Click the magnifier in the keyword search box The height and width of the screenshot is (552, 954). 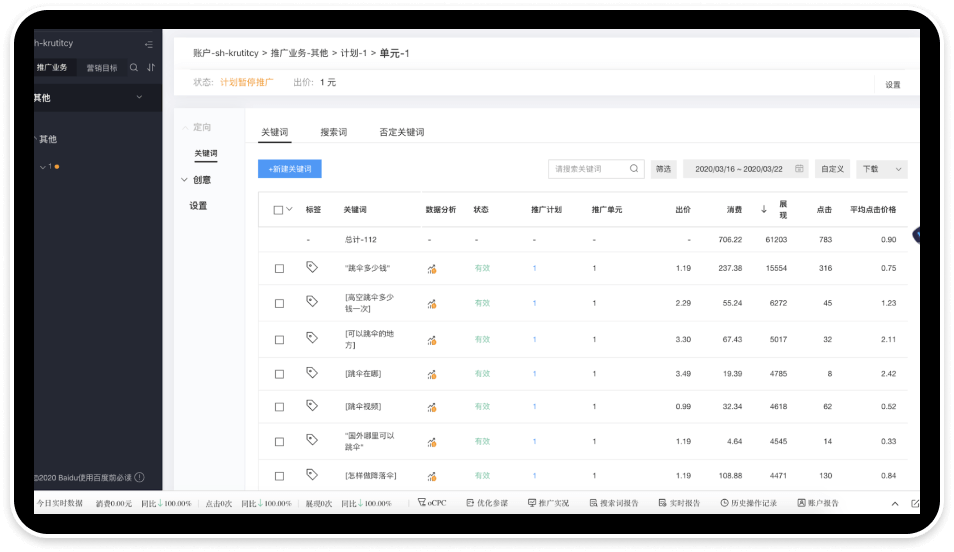[x=633, y=169]
